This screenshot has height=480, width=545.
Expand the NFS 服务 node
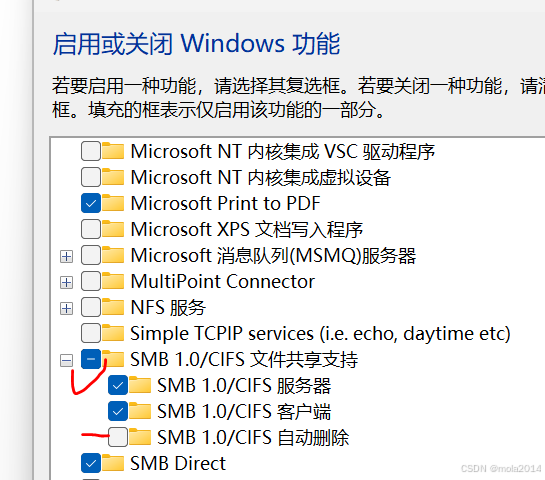[66, 308]
